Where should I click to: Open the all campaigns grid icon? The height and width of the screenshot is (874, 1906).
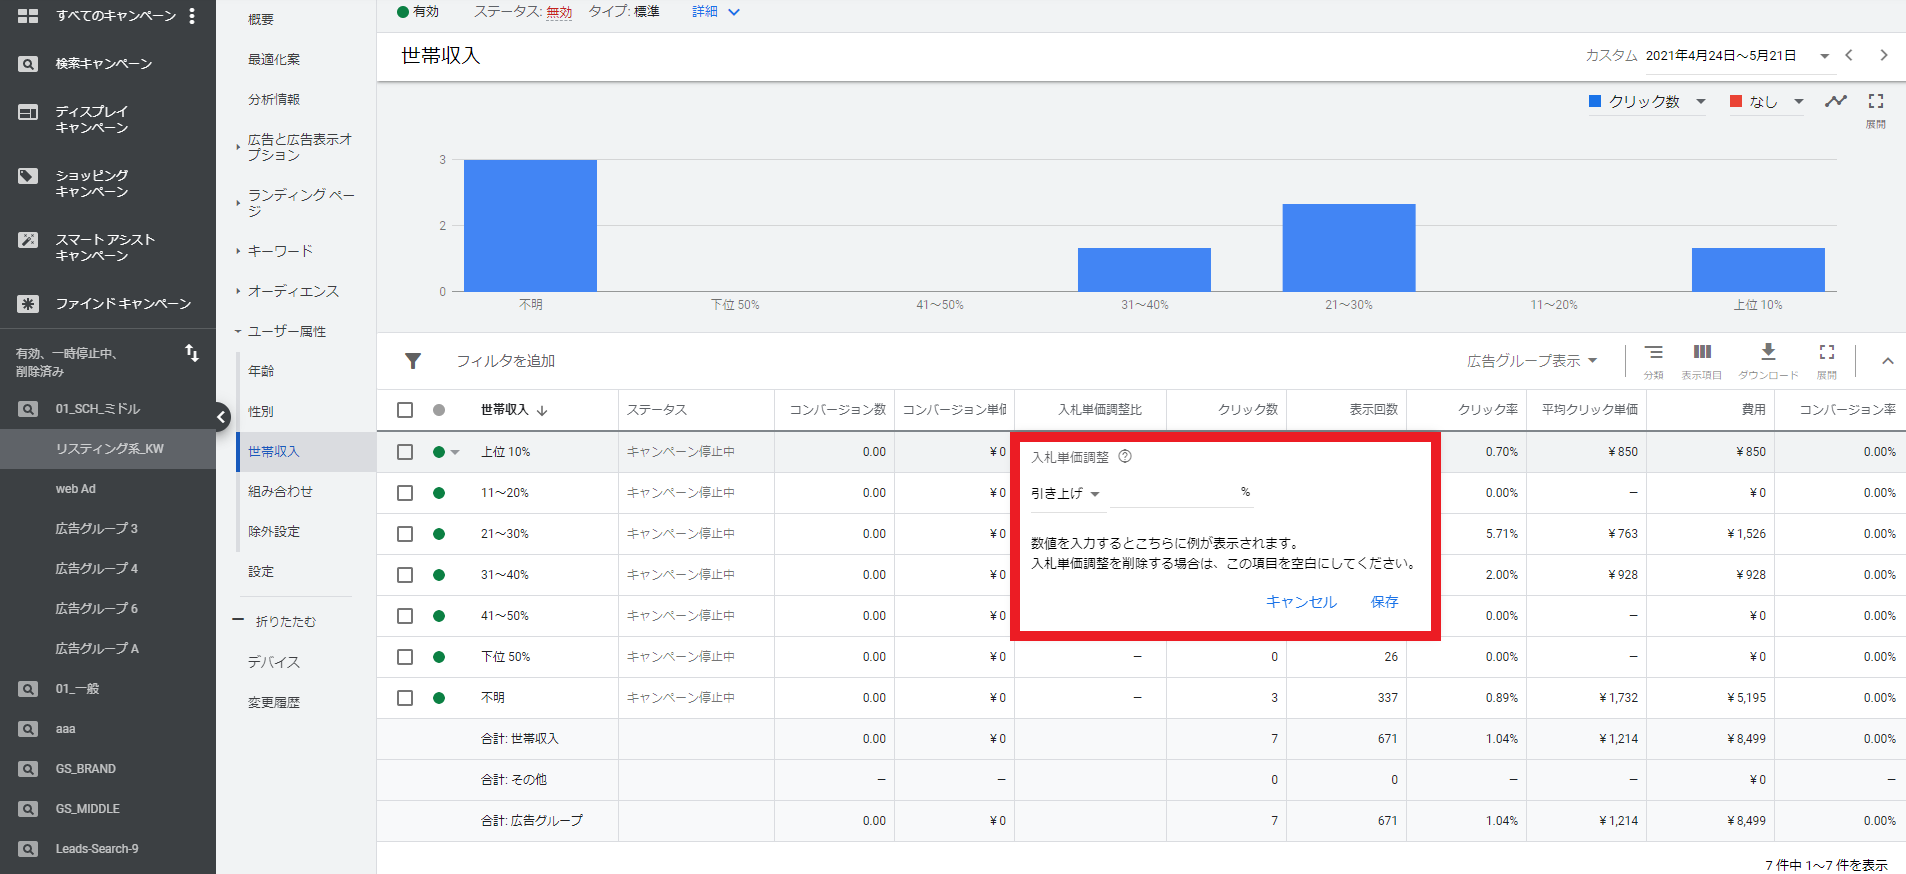point(28,16)
